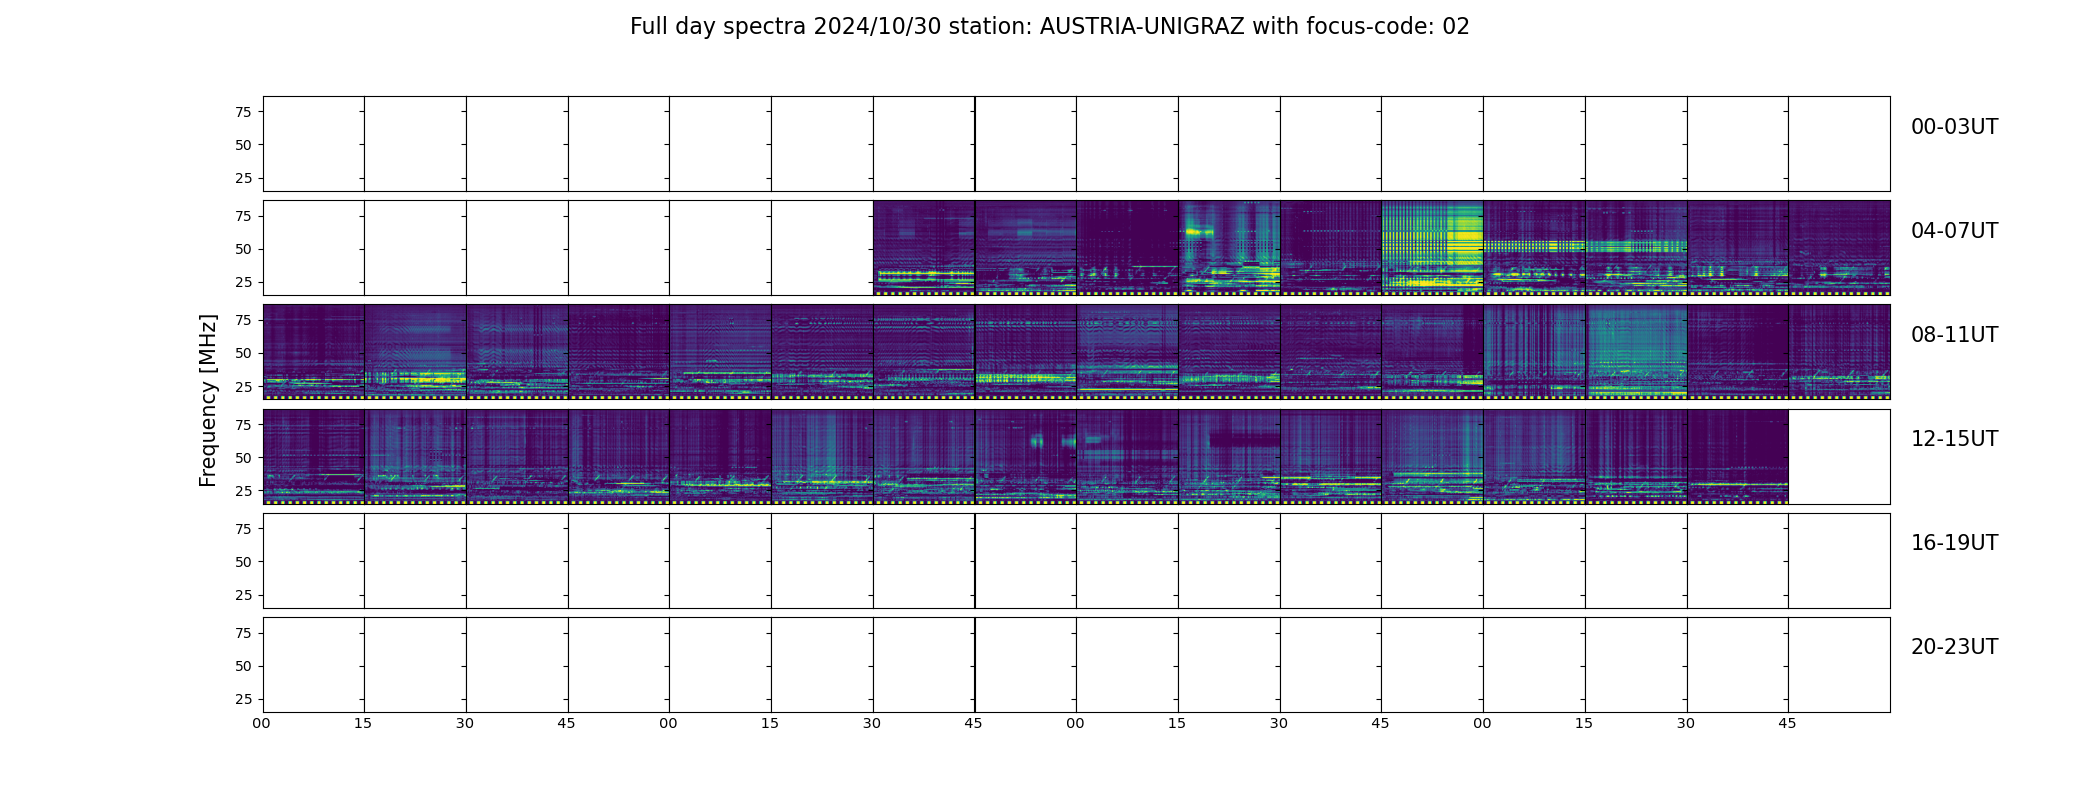
Task: Select 04-07UT panel with yellow blob near 60 MHz
Action: coord(1229,248)
